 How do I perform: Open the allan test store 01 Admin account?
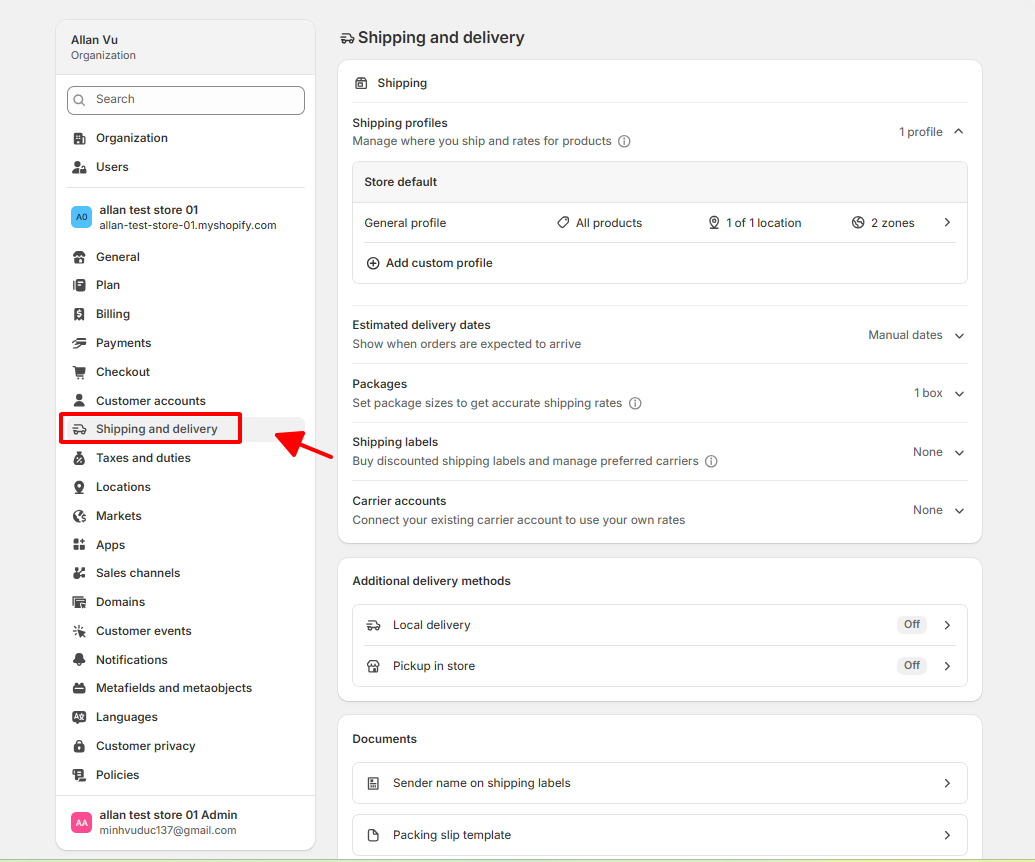point(185,822)
